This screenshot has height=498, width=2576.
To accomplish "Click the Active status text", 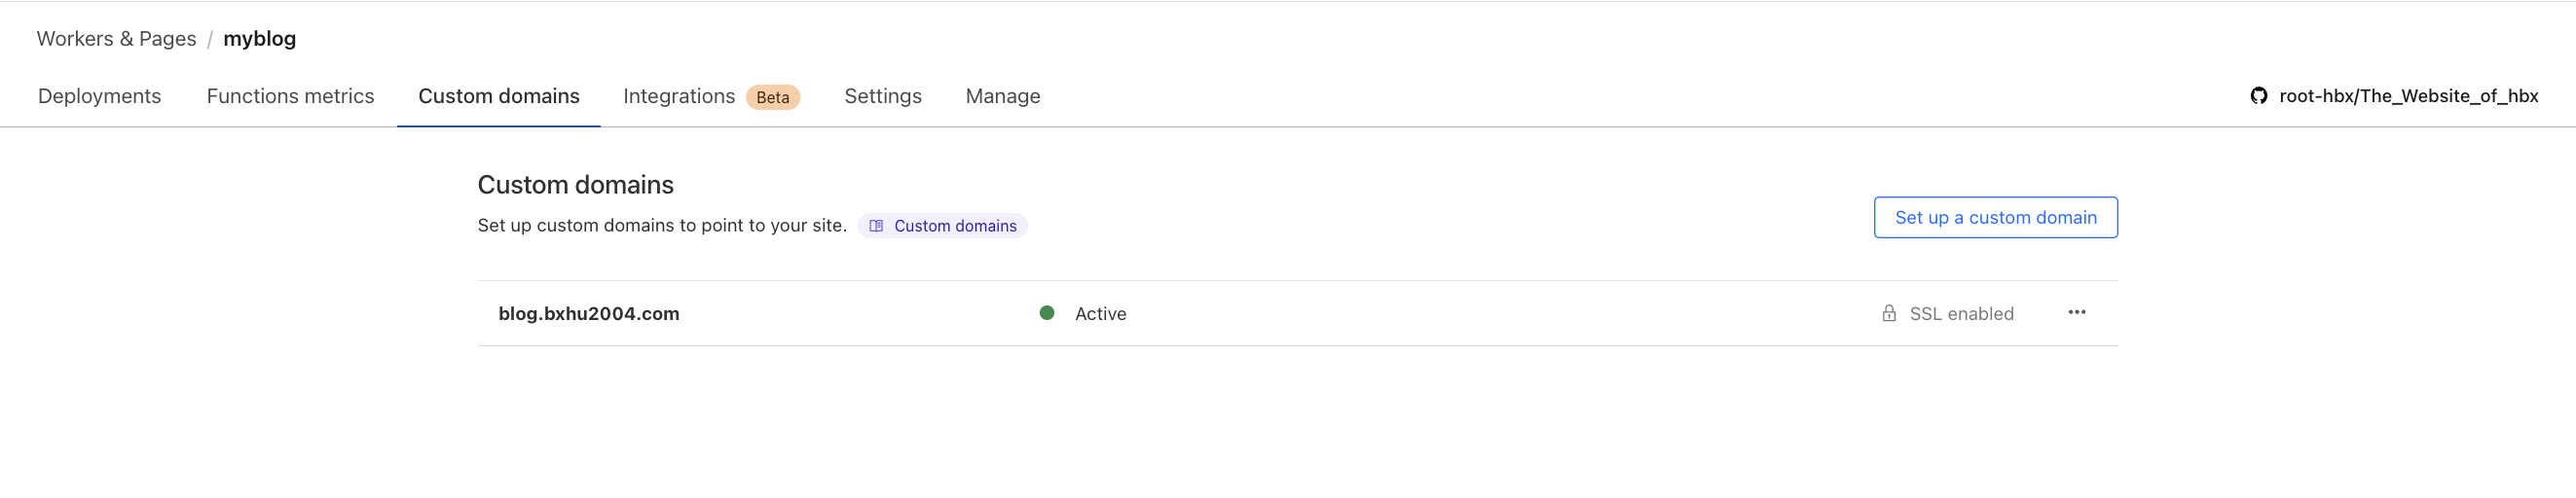I will click(x=1100, y=314).
